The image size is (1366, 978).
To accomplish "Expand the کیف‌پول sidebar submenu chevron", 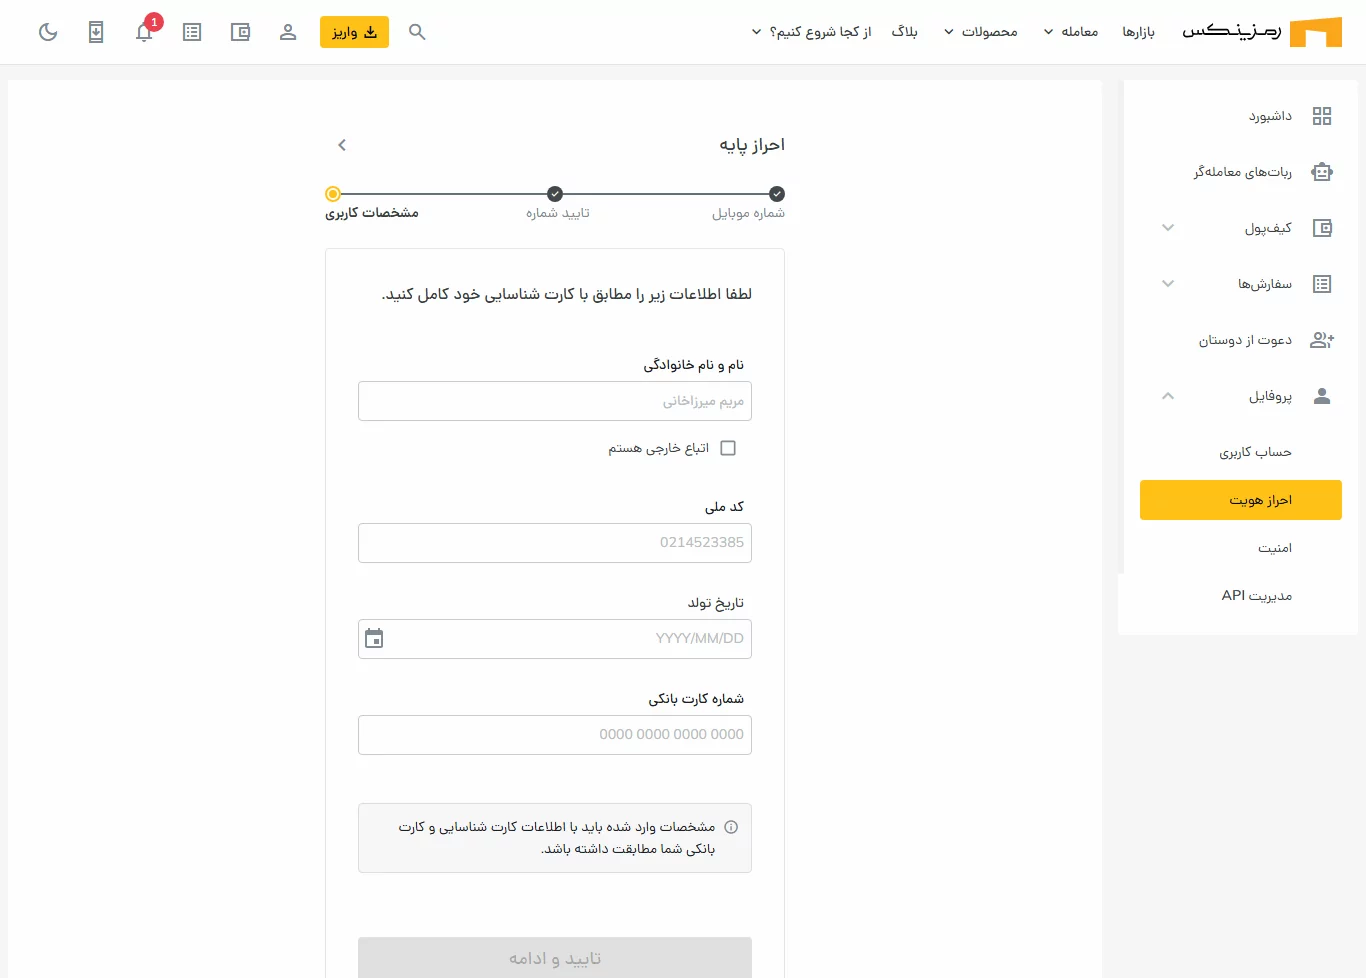I will (1168, 228).
